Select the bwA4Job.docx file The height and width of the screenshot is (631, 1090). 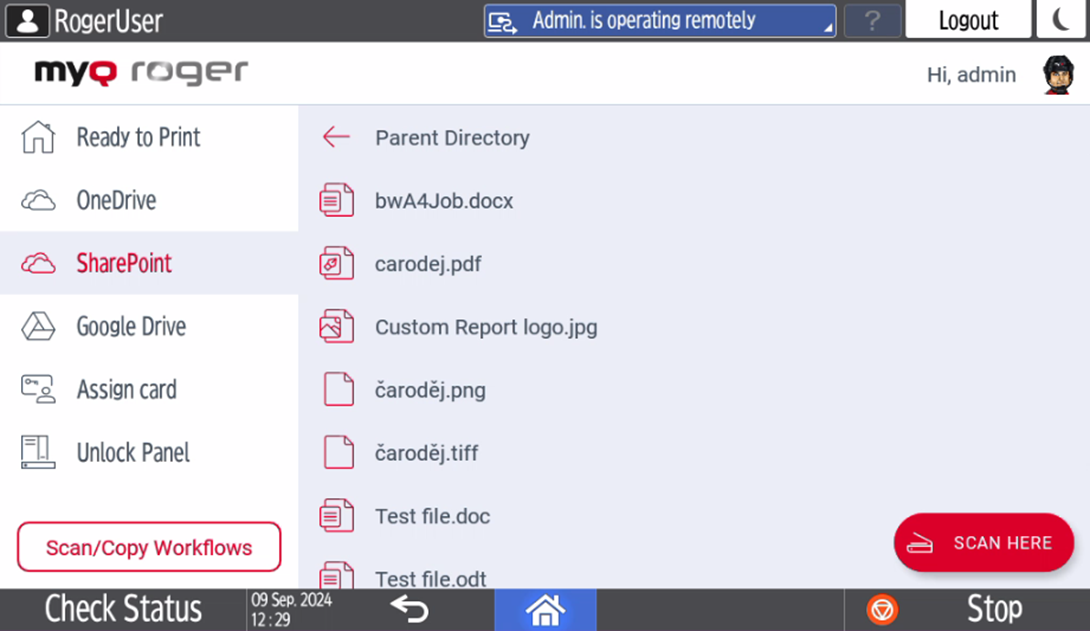(443, 201)
